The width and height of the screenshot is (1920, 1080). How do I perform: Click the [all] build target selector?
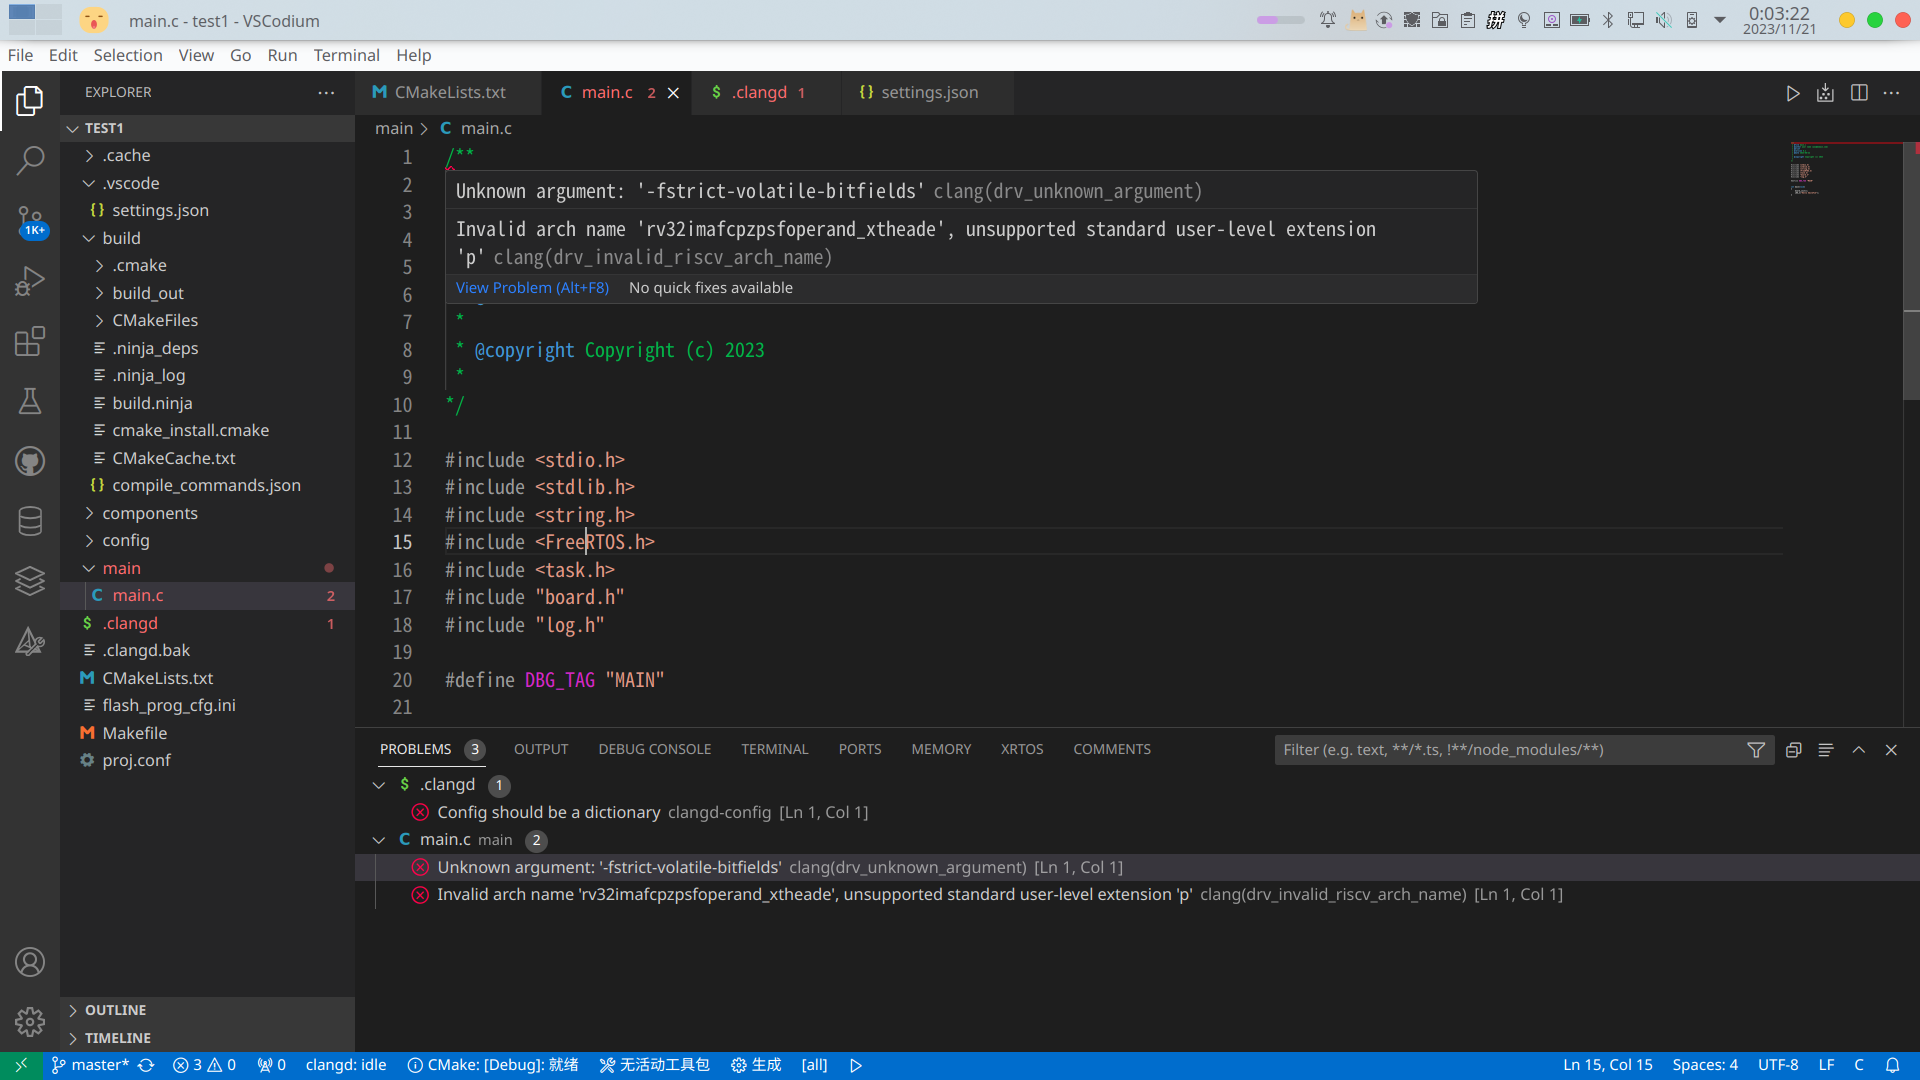(814, 1065)
